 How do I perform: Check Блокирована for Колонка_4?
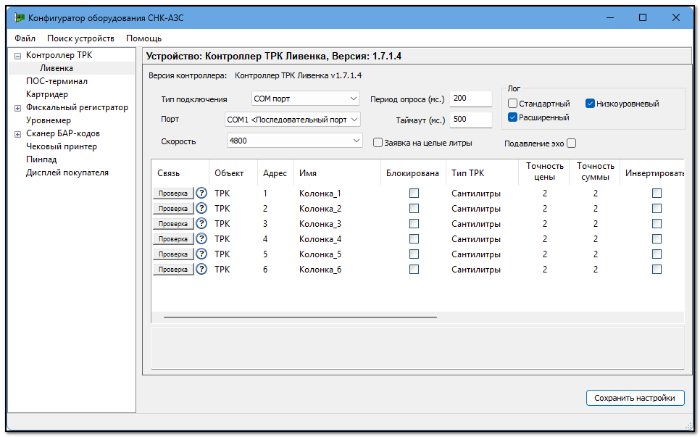[x=414, y=239]
